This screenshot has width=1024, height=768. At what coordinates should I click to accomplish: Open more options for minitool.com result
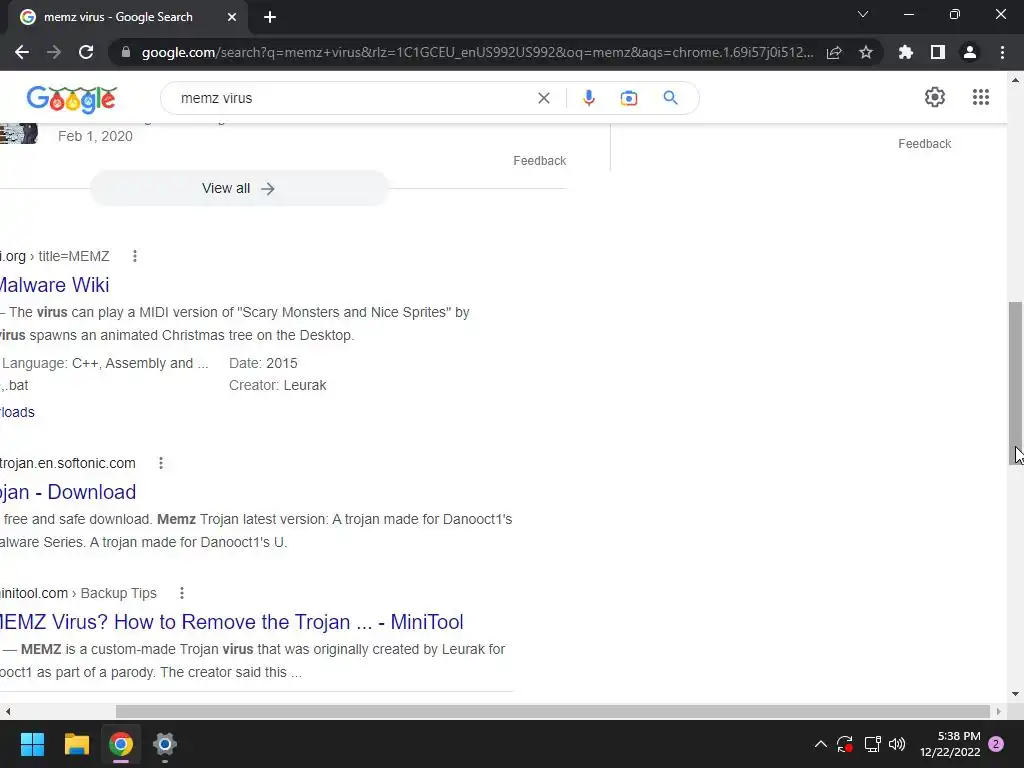pyautogui.click(x=182, y=593)
